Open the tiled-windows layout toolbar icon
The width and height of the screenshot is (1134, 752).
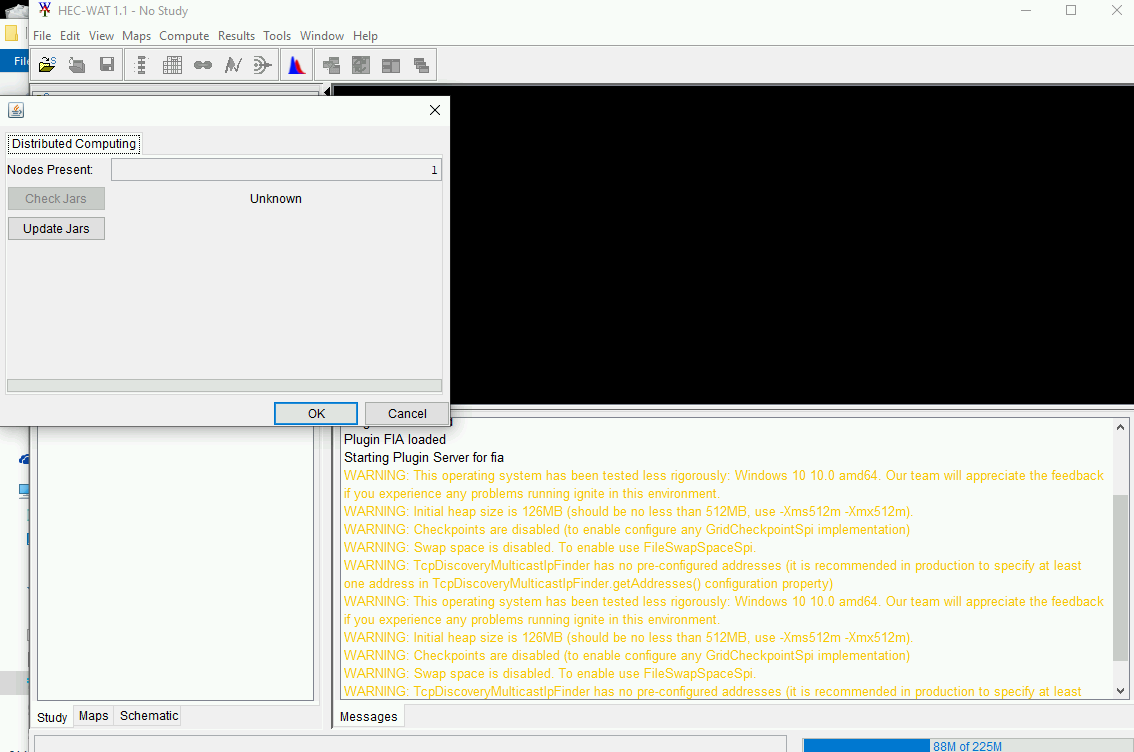click(390, 64)
